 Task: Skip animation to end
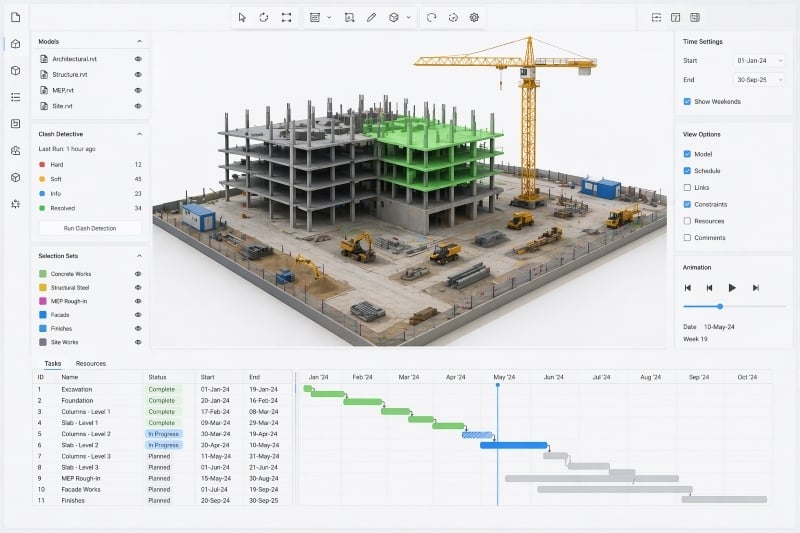point(756,288)
